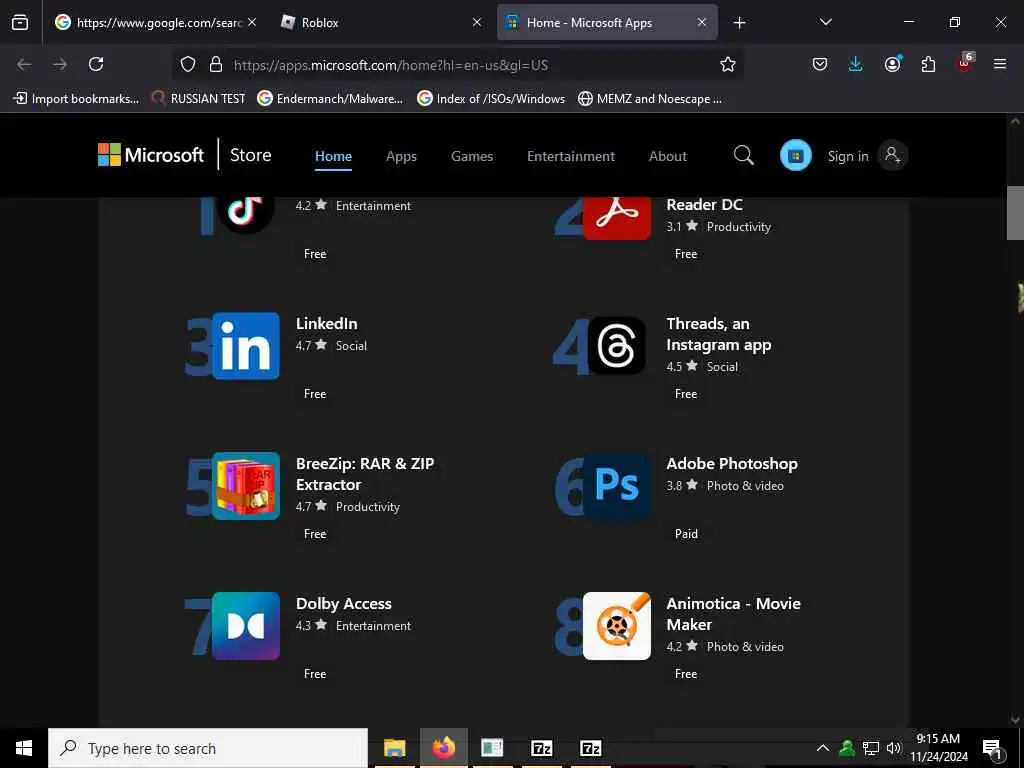Open the Apps nav tab
Viewport: 1024px width, 768px height.
point(401,156)
